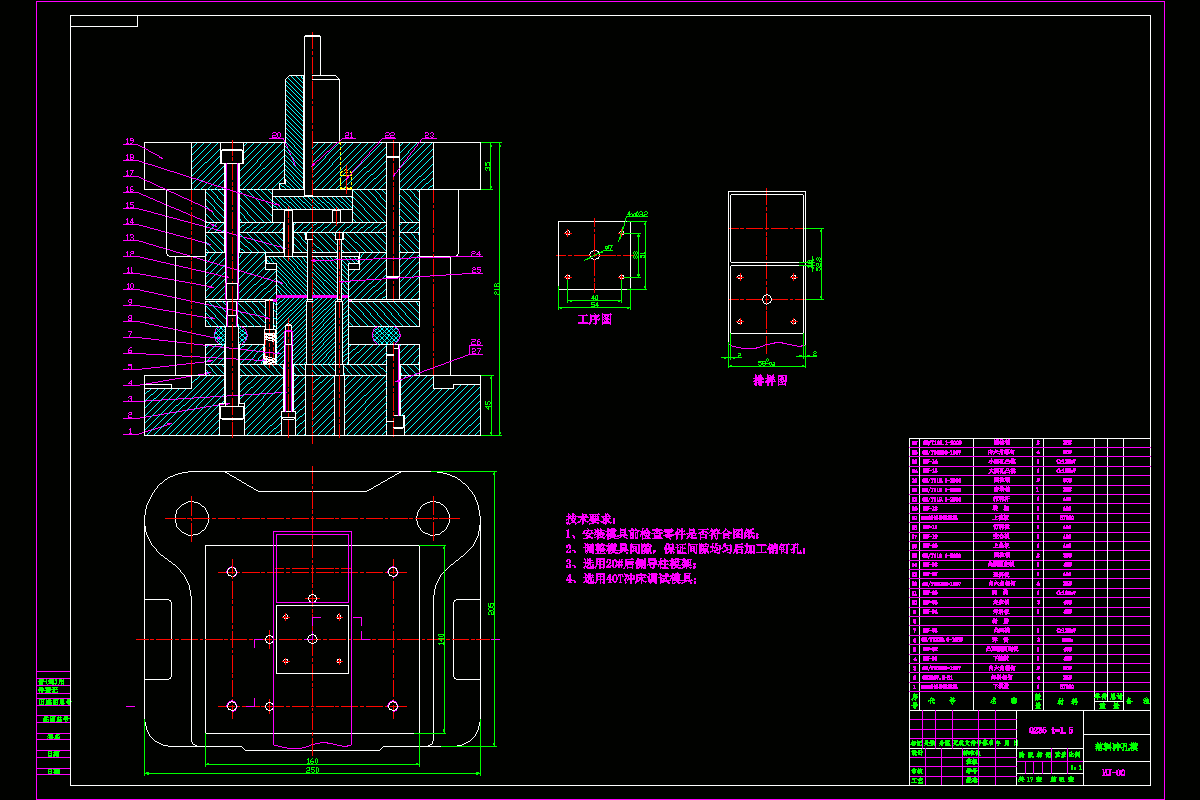Select the '45' lower plate dimension
Viewport: 1200px width, 800px height.
[488, 405]
